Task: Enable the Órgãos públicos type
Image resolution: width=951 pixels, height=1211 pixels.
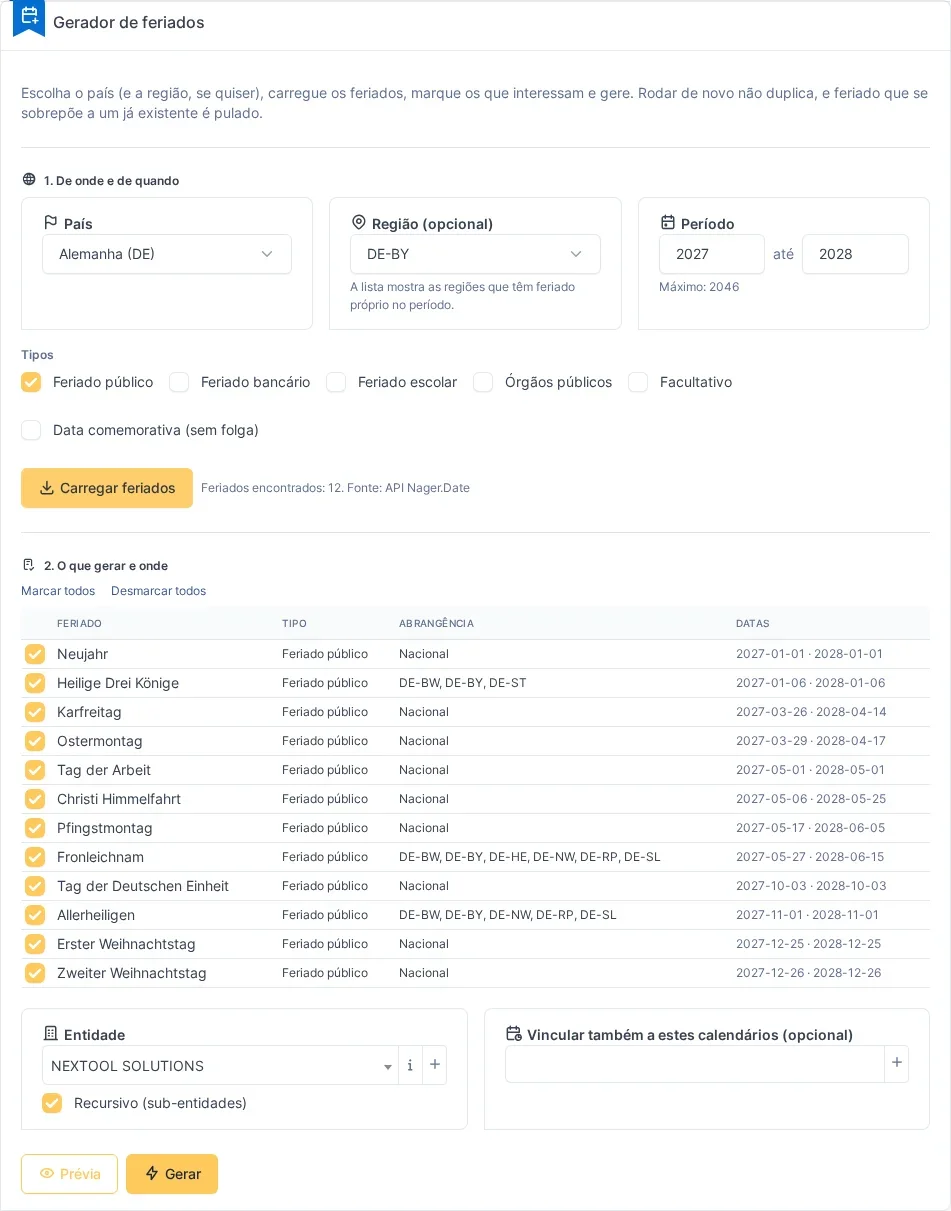Action: pyautogui.click(x=483, y=382)
